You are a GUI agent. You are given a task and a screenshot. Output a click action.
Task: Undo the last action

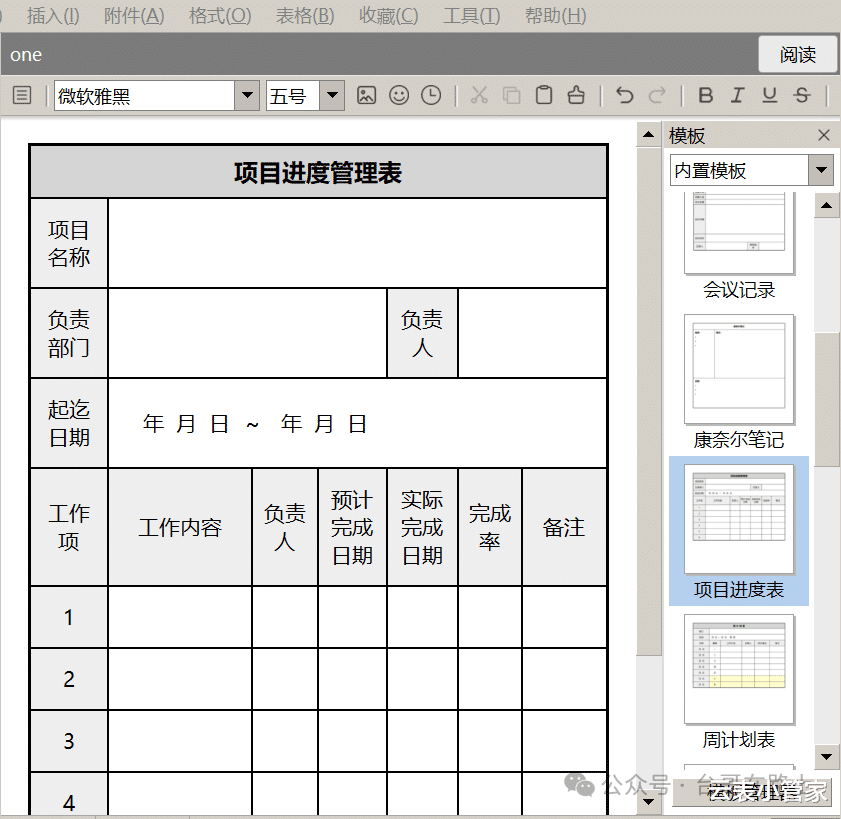625,95
